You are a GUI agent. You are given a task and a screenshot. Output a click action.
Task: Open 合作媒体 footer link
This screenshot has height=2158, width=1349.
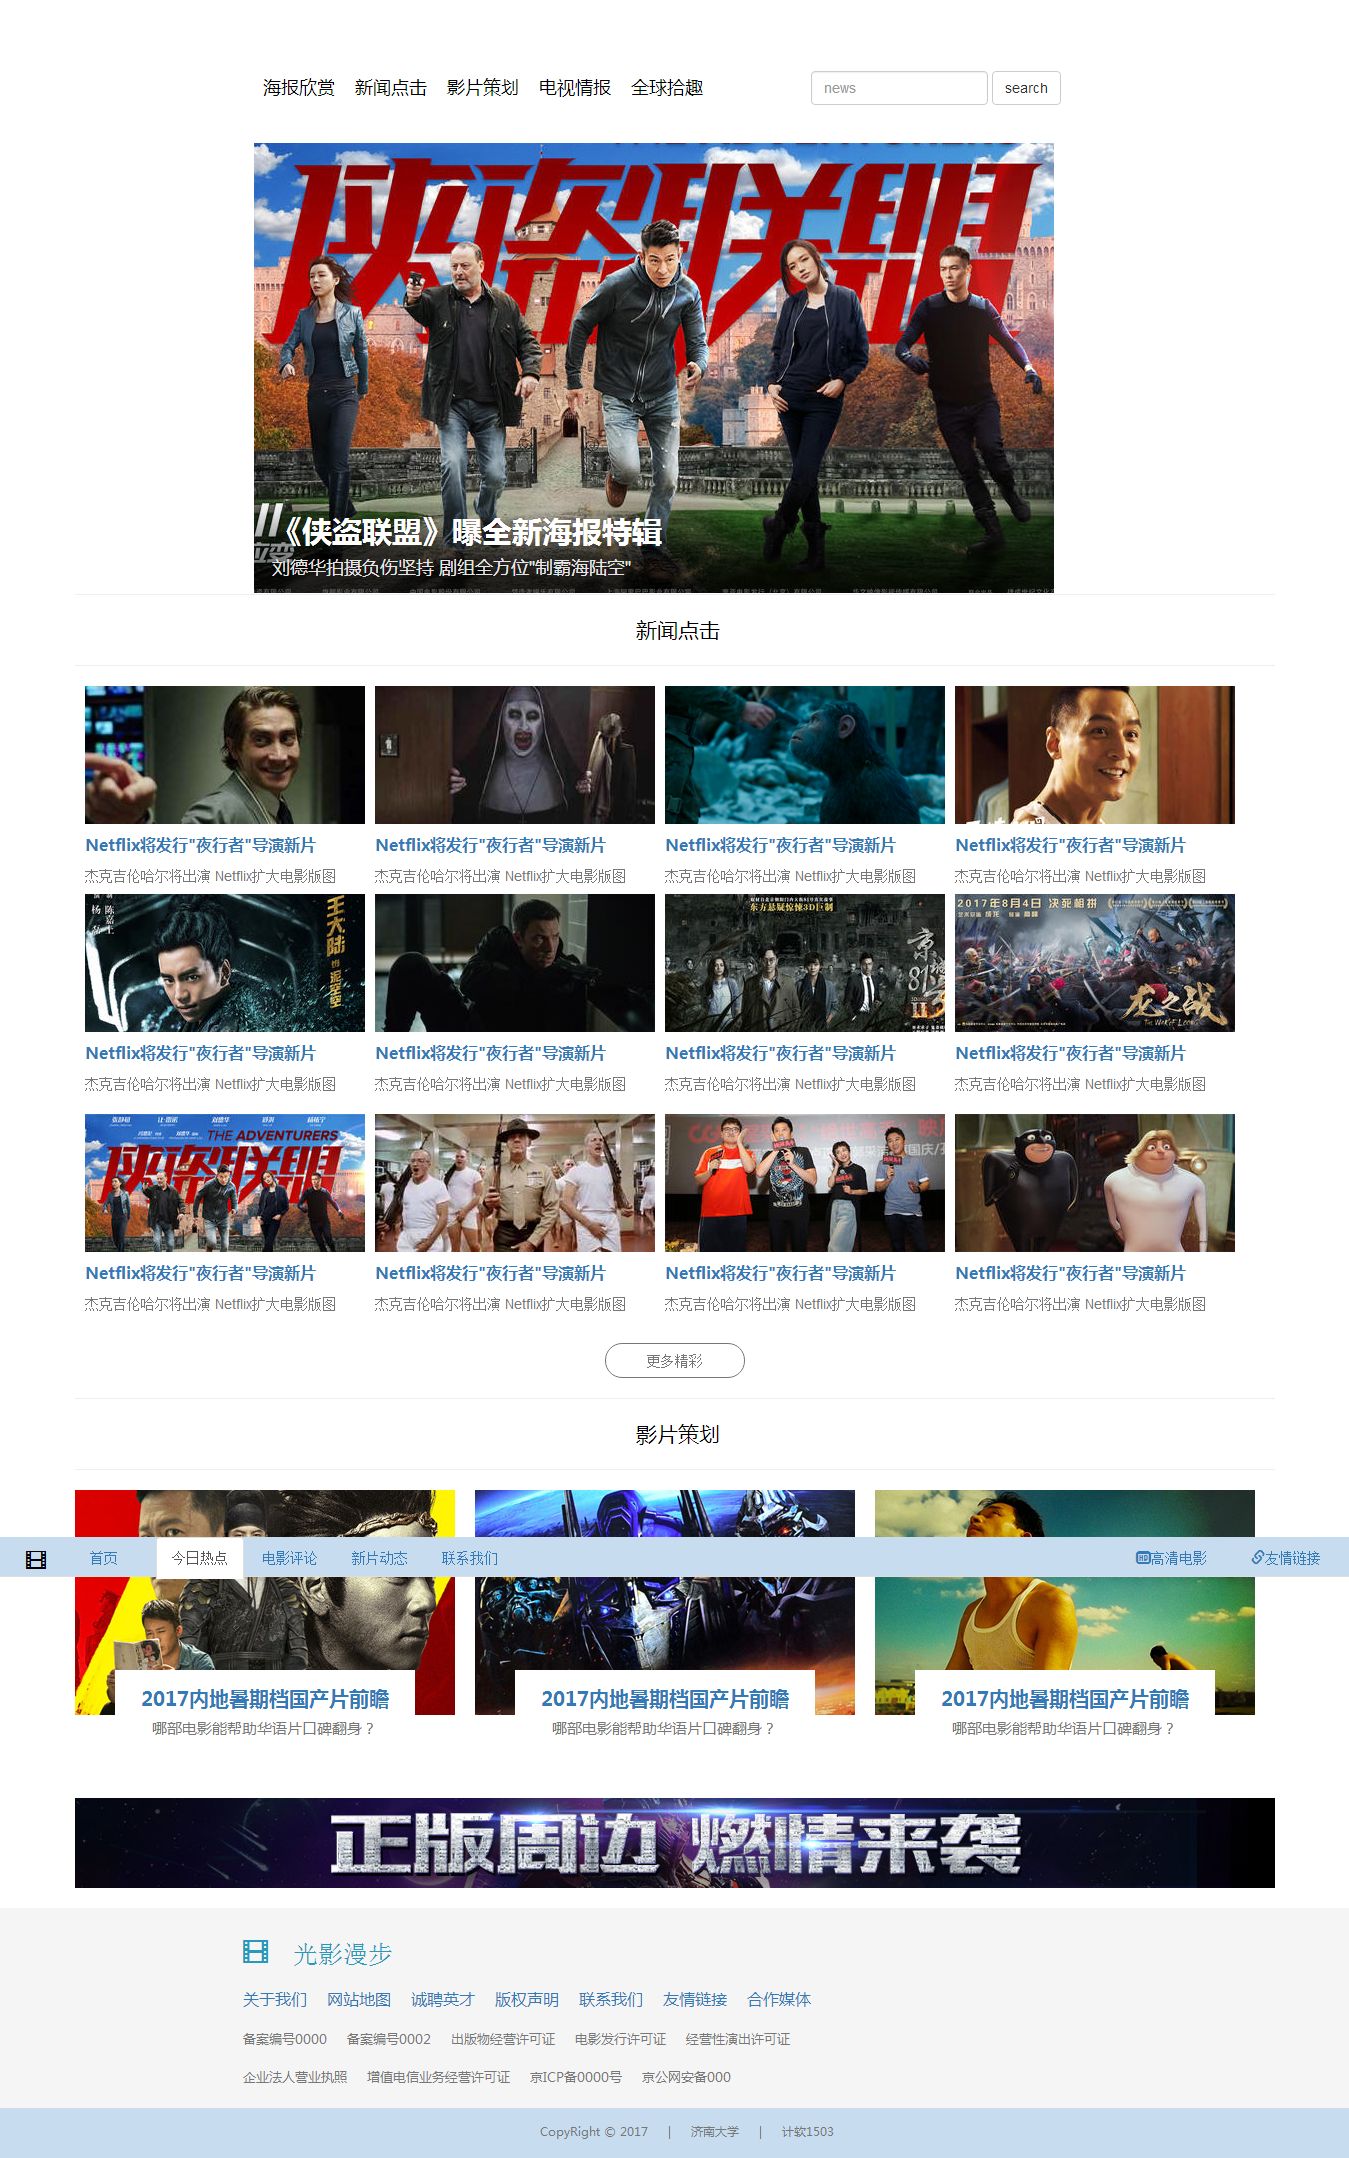pyautogui.click(x=779, y=1999)
